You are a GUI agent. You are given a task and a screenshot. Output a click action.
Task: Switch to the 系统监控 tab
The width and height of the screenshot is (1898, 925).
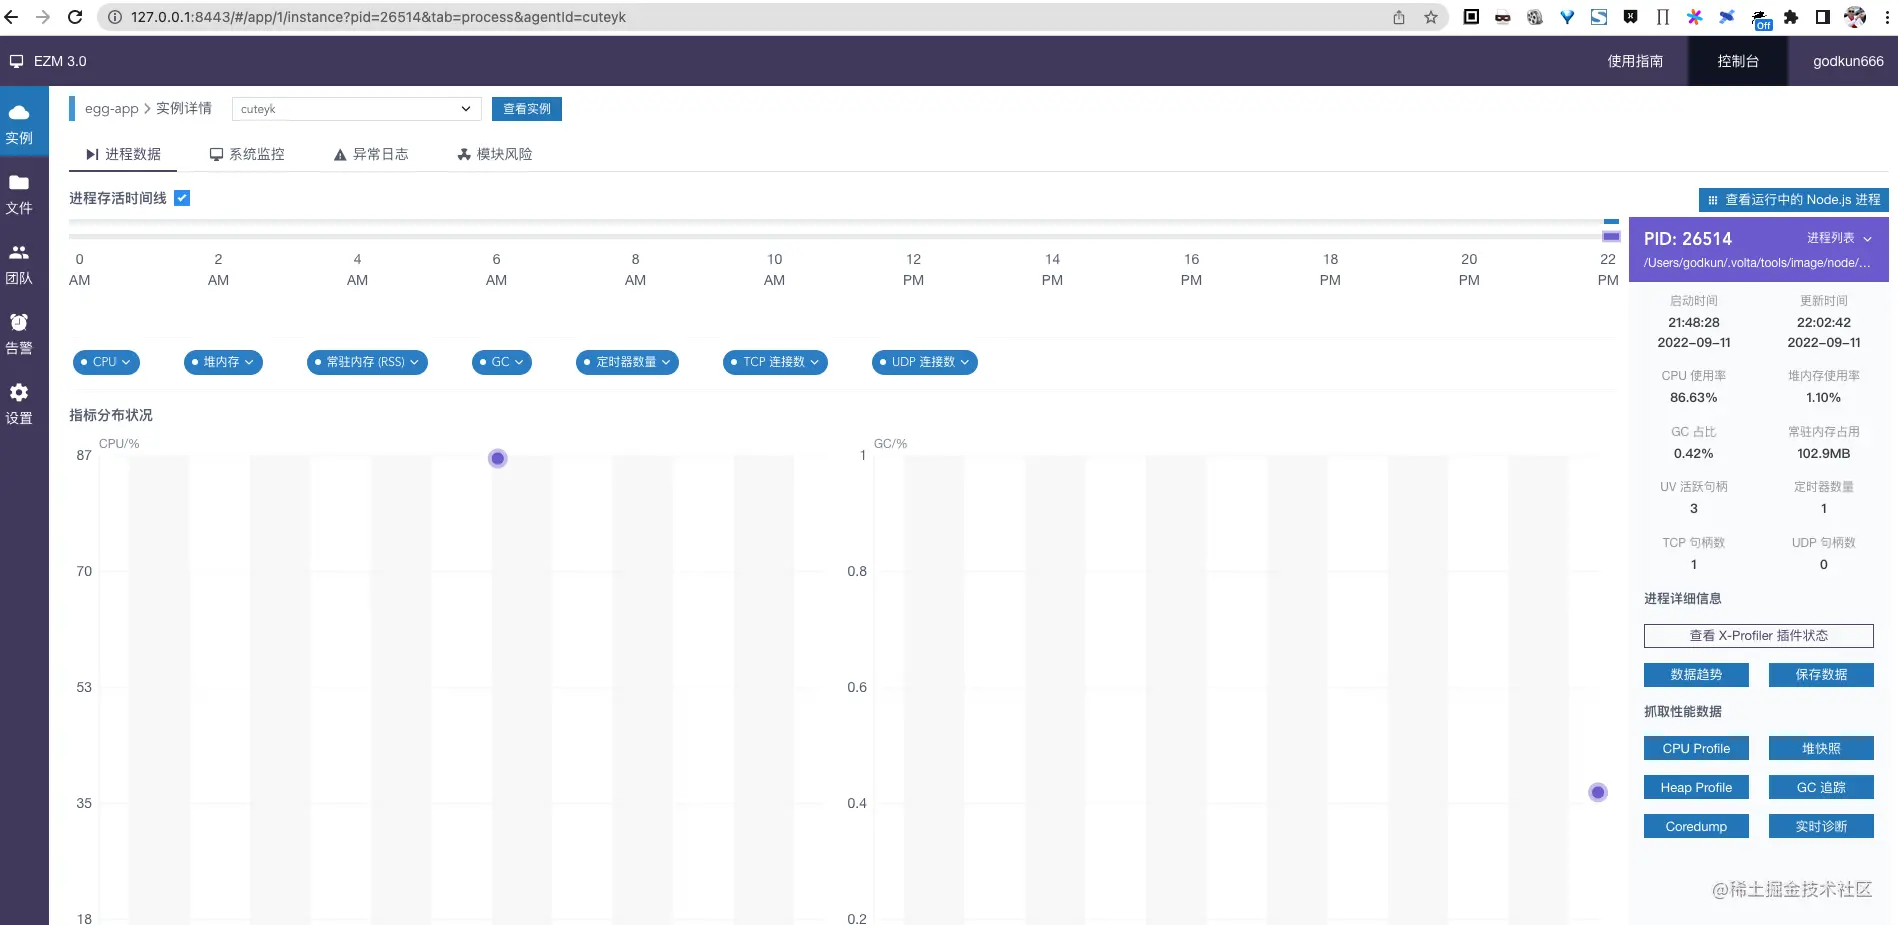point(247,154)
